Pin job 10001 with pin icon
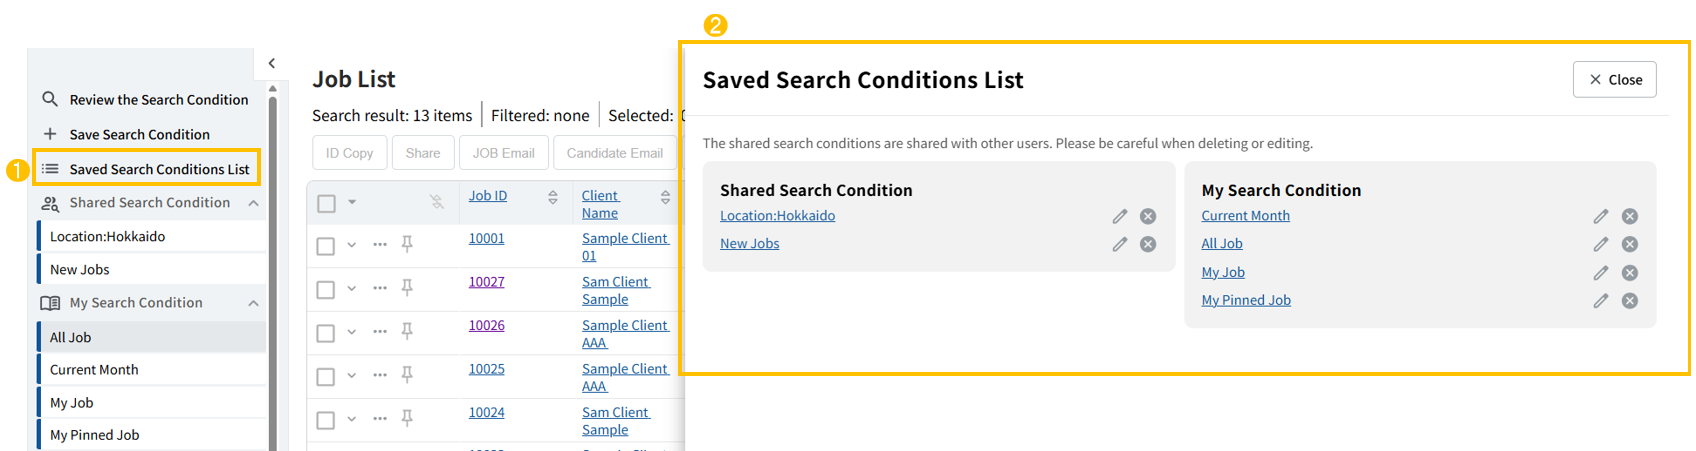 coord(407,244)
